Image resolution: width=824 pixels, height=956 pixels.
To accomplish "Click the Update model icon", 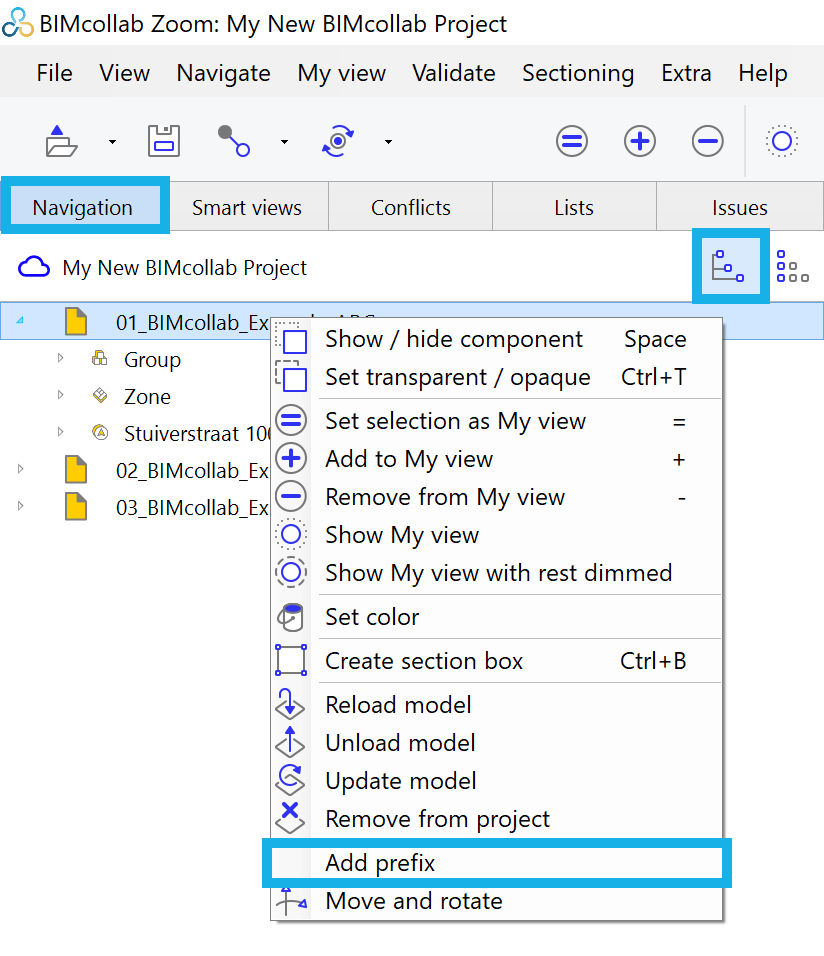I will click(x=290, y=780).
